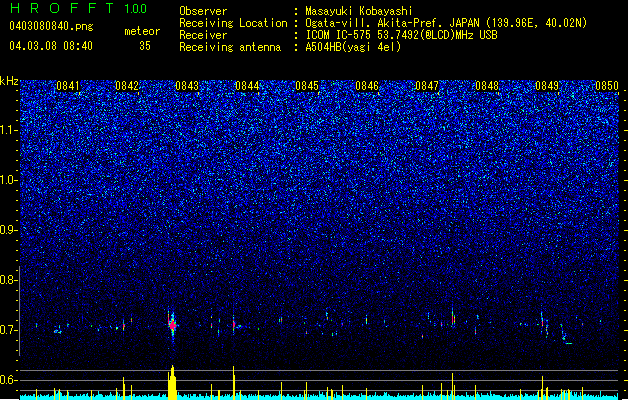
Task: Click the kHz axis unit label
Action: [9, 81]
